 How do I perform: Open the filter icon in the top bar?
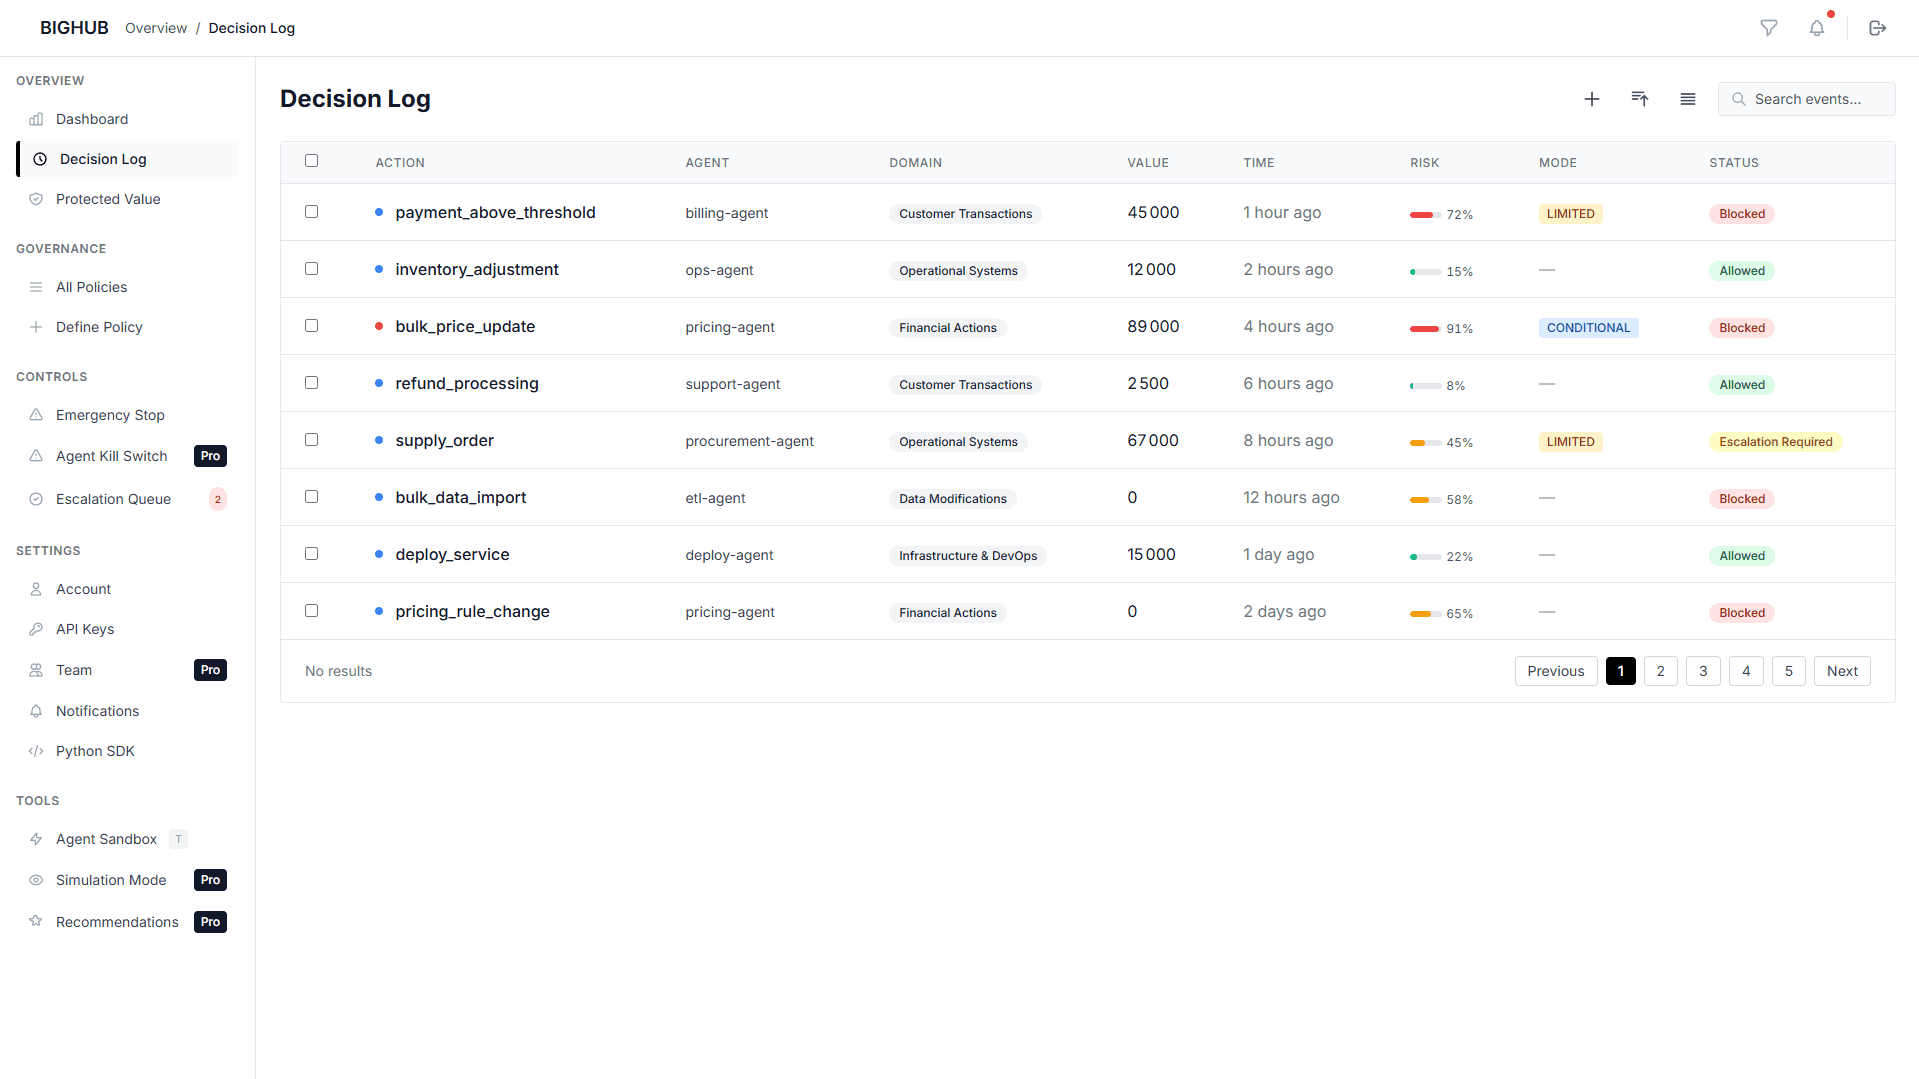[1768, 27]
